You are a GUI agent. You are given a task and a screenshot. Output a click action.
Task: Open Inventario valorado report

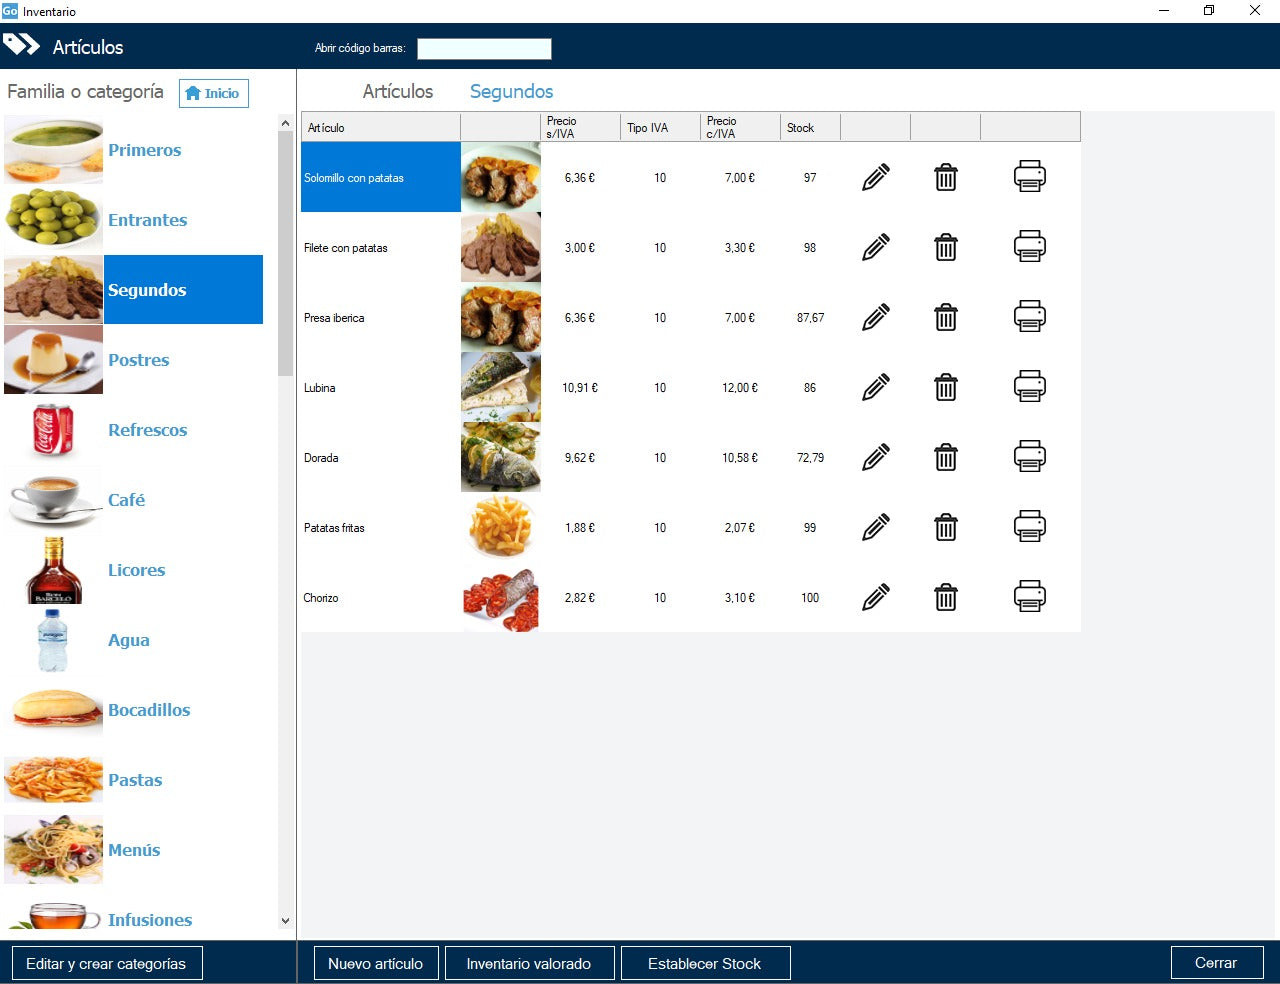528,963
